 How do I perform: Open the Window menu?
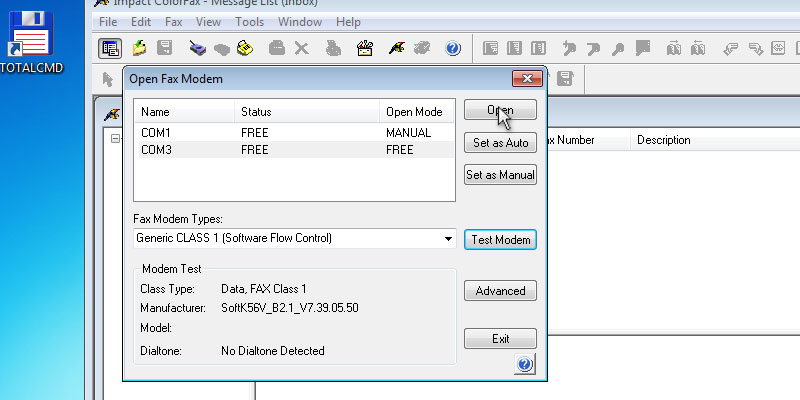300,21
